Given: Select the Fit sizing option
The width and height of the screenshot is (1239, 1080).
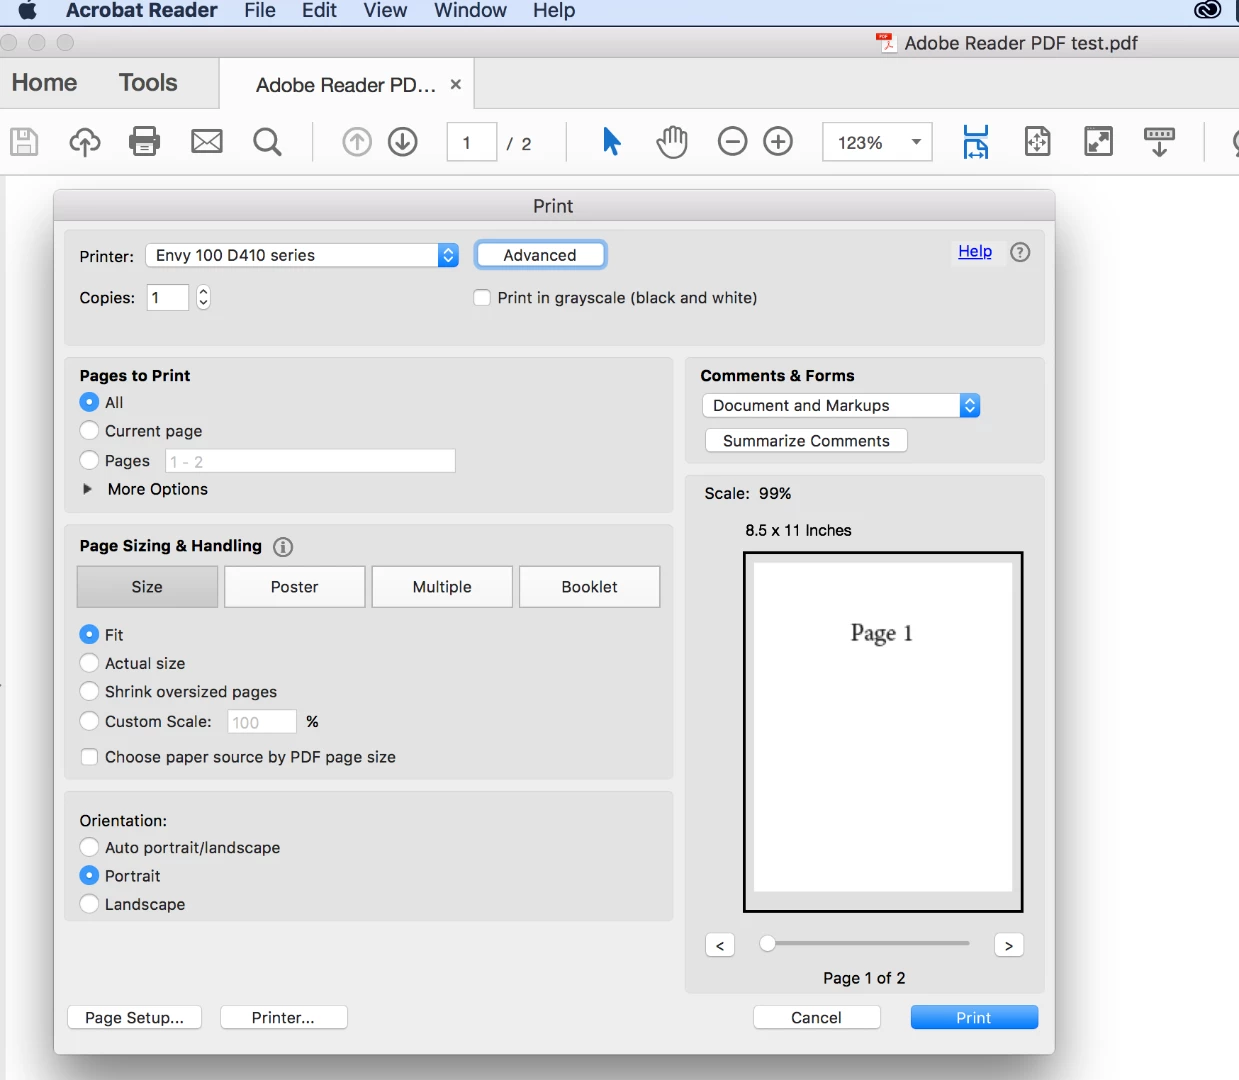Looking at the screenshot, I should point(89,634).
